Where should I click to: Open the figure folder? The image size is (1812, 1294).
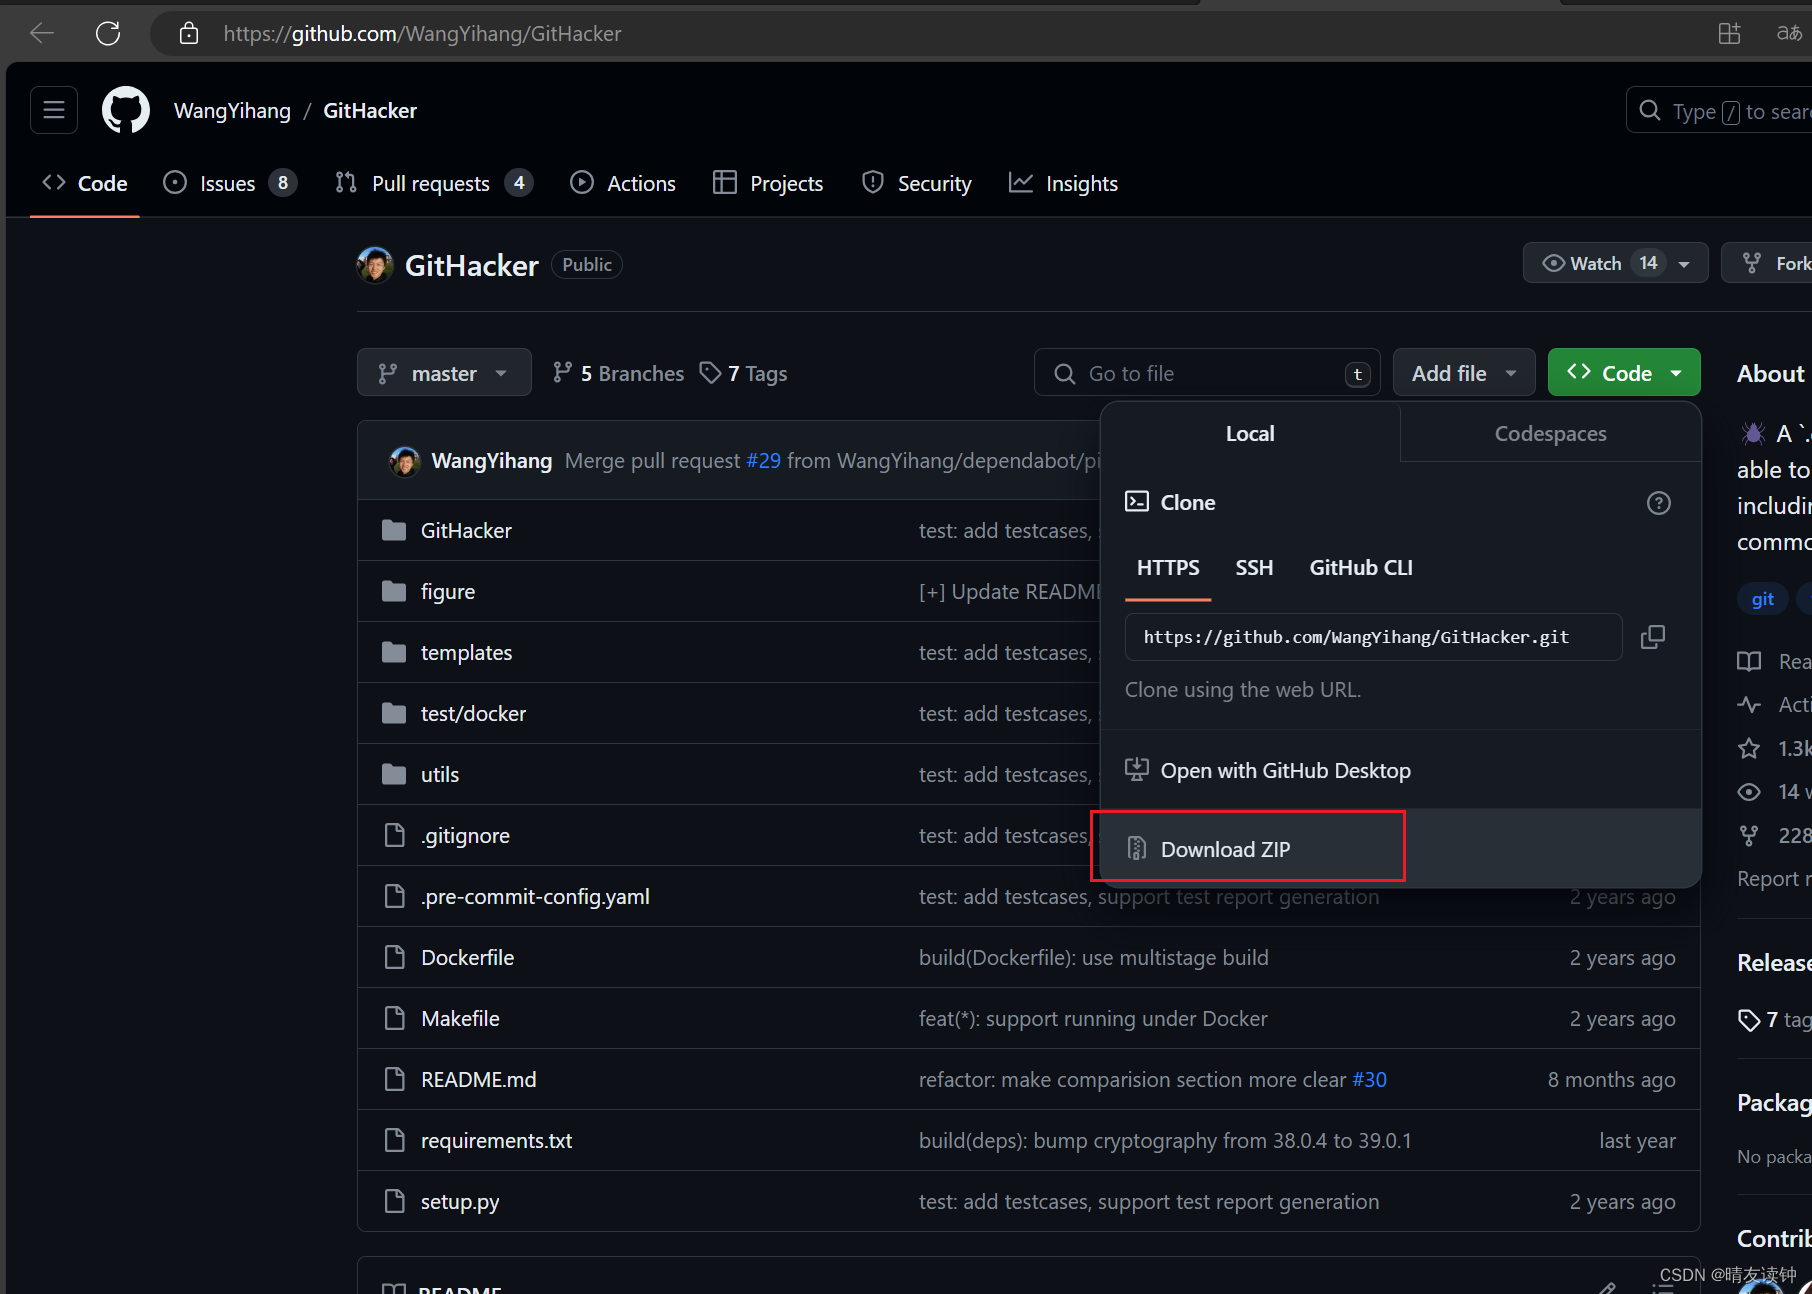[448, 591]
